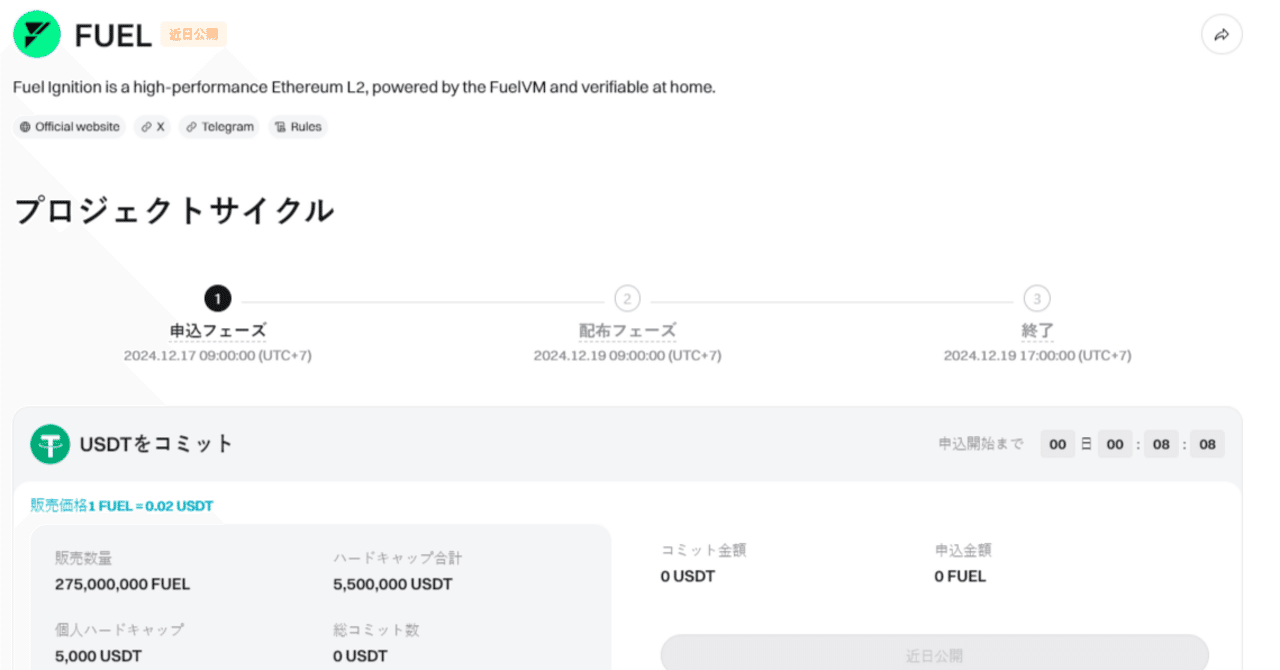1280x670 pixels.
Task: Click the Rules document icon
Action: [x=282, y=126]
